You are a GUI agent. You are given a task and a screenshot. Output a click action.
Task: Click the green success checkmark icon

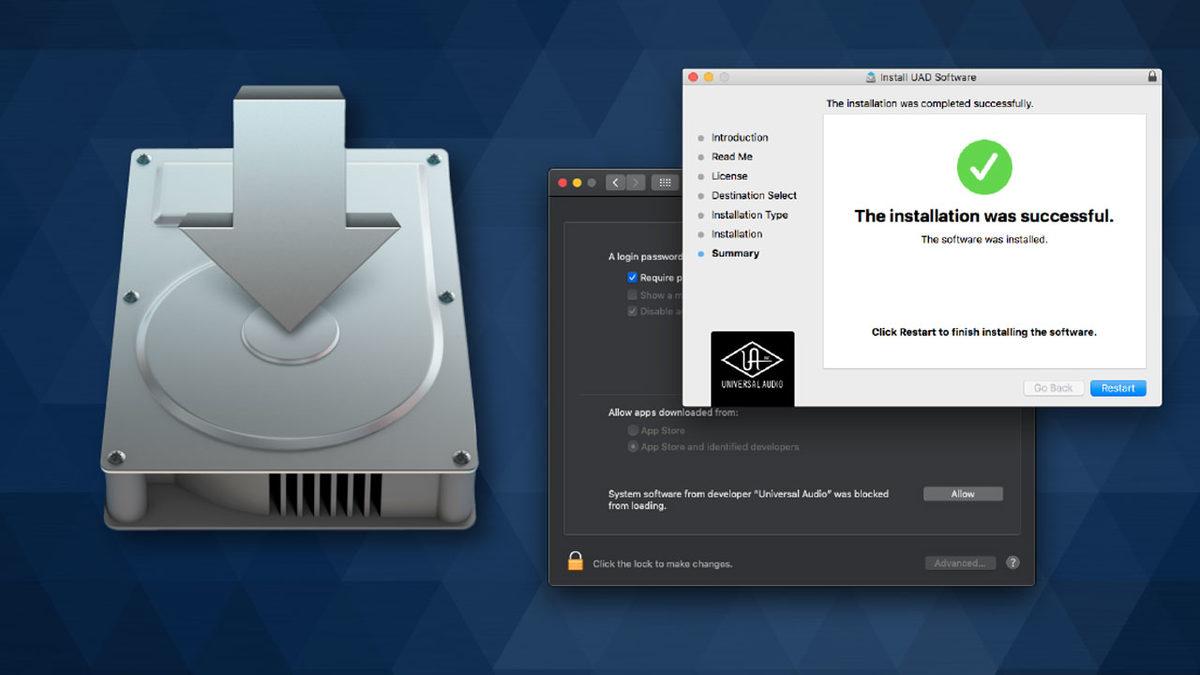tap(984, 167)
